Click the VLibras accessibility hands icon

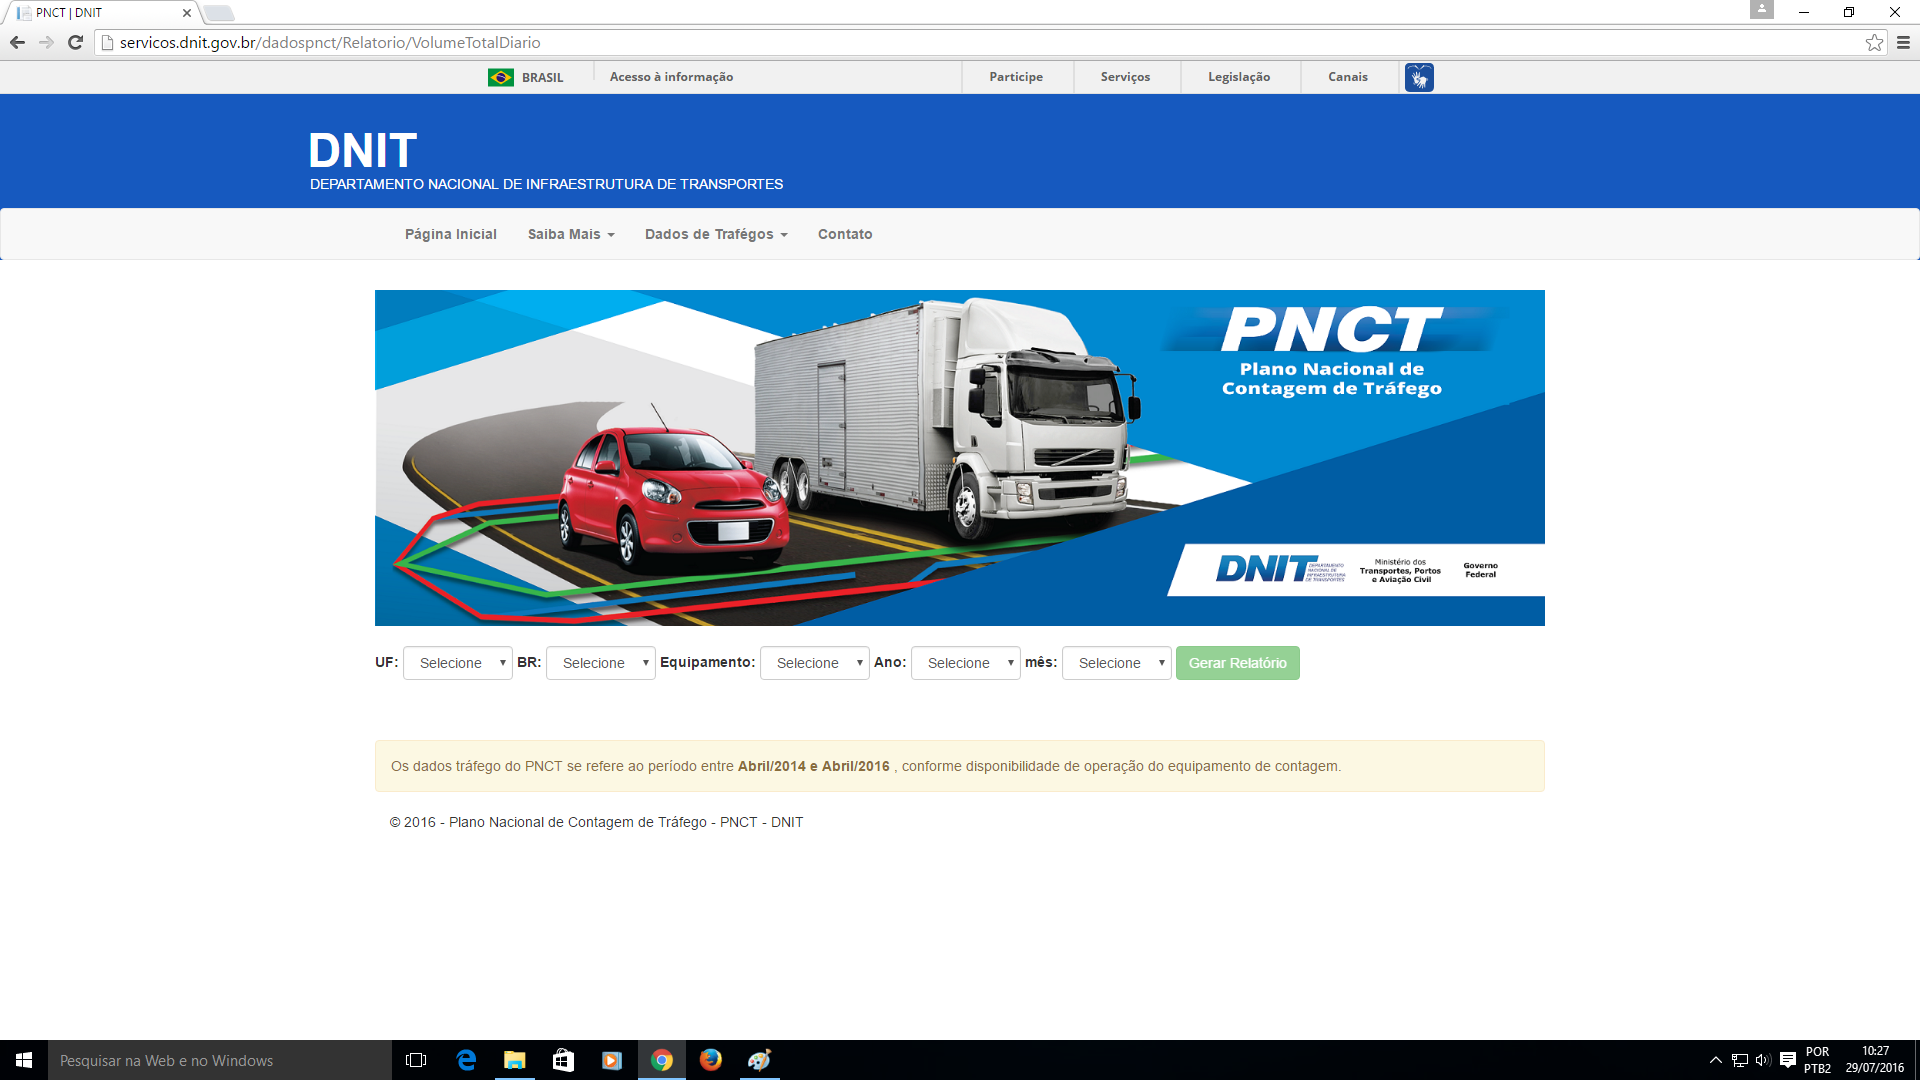click(x=1418, y=77)
